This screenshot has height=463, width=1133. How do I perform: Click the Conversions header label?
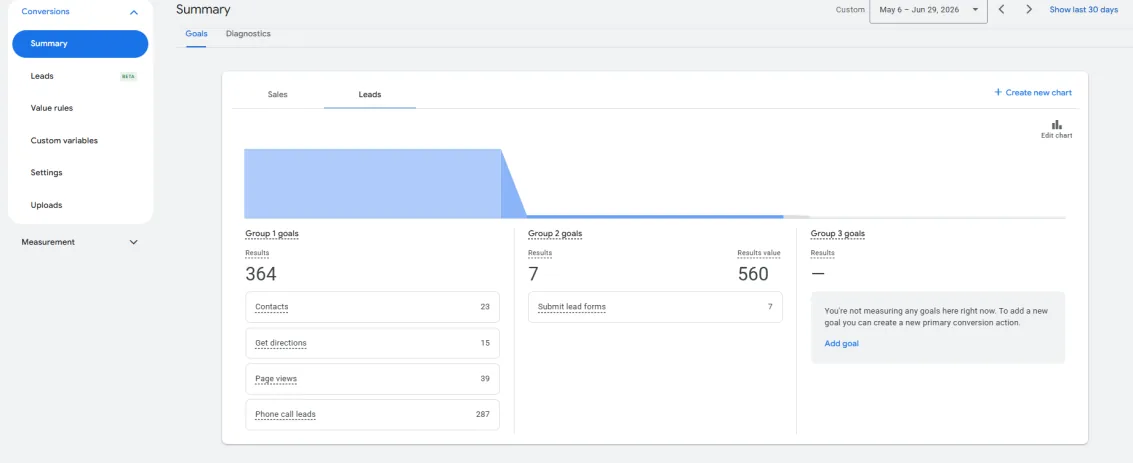46,12
